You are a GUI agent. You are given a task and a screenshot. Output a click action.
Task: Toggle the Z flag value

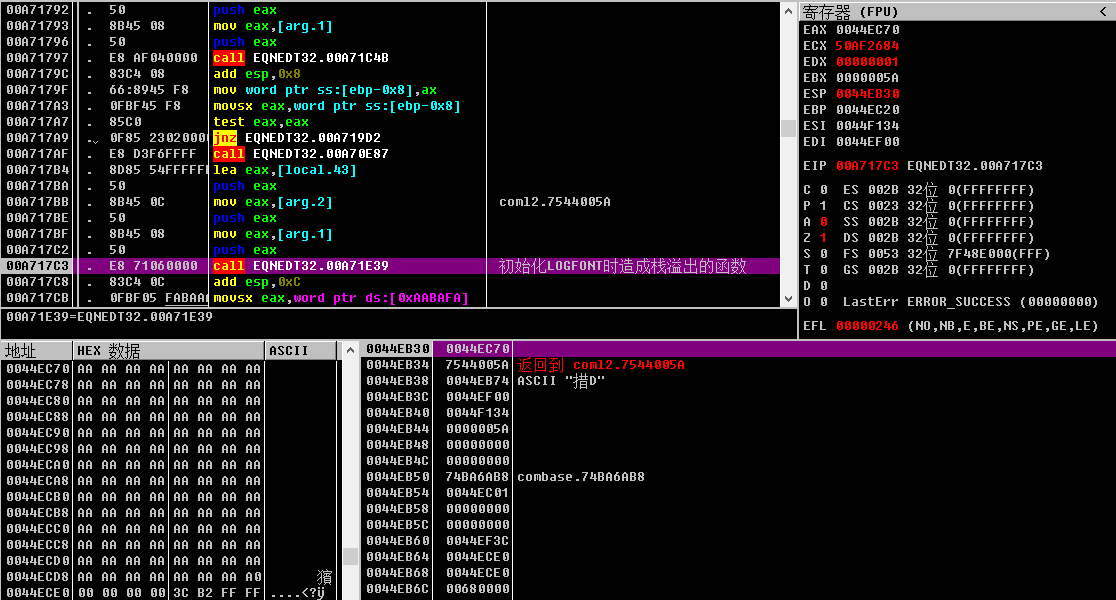(x=823, y=238)
